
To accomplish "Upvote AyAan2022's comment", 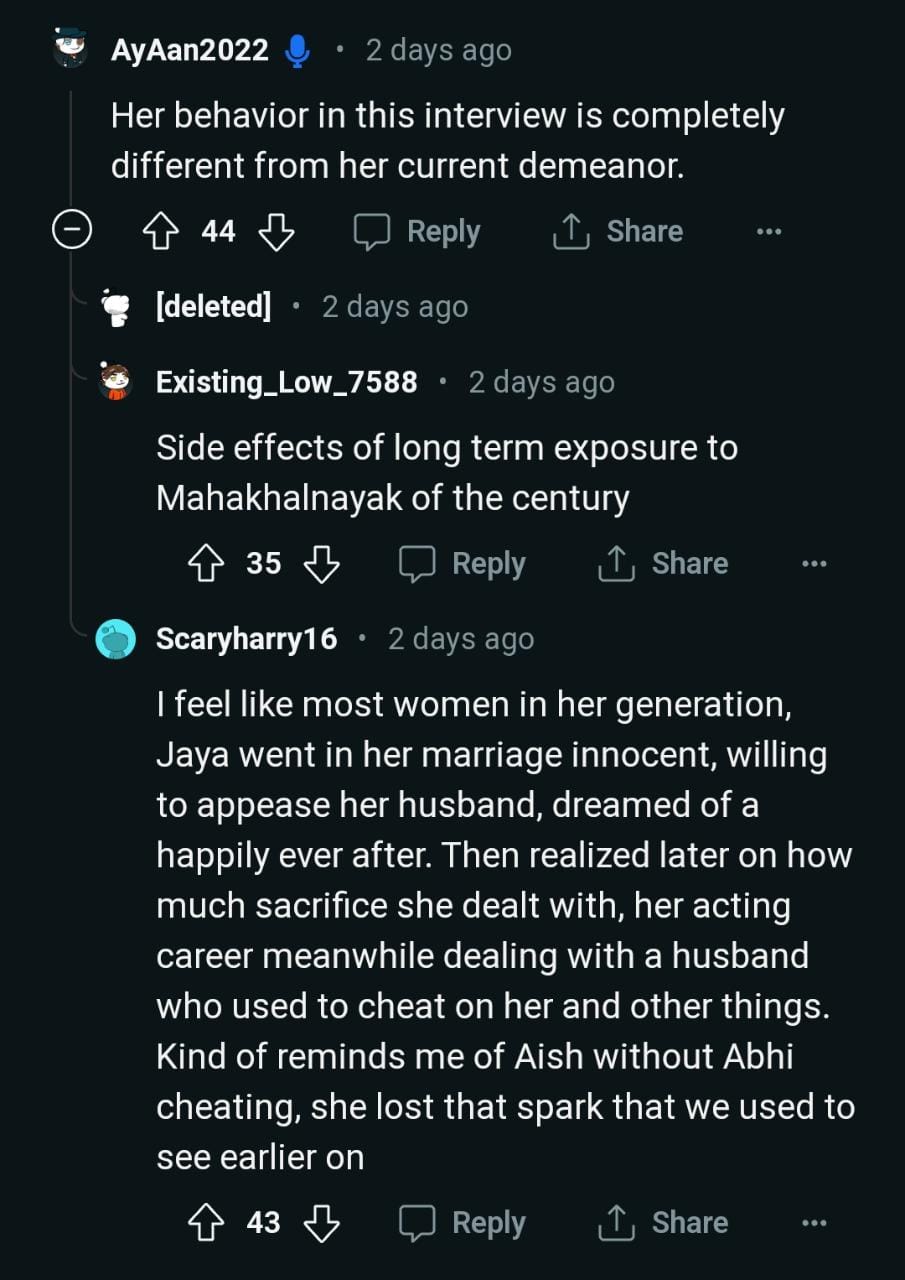I will coord(160,232).
